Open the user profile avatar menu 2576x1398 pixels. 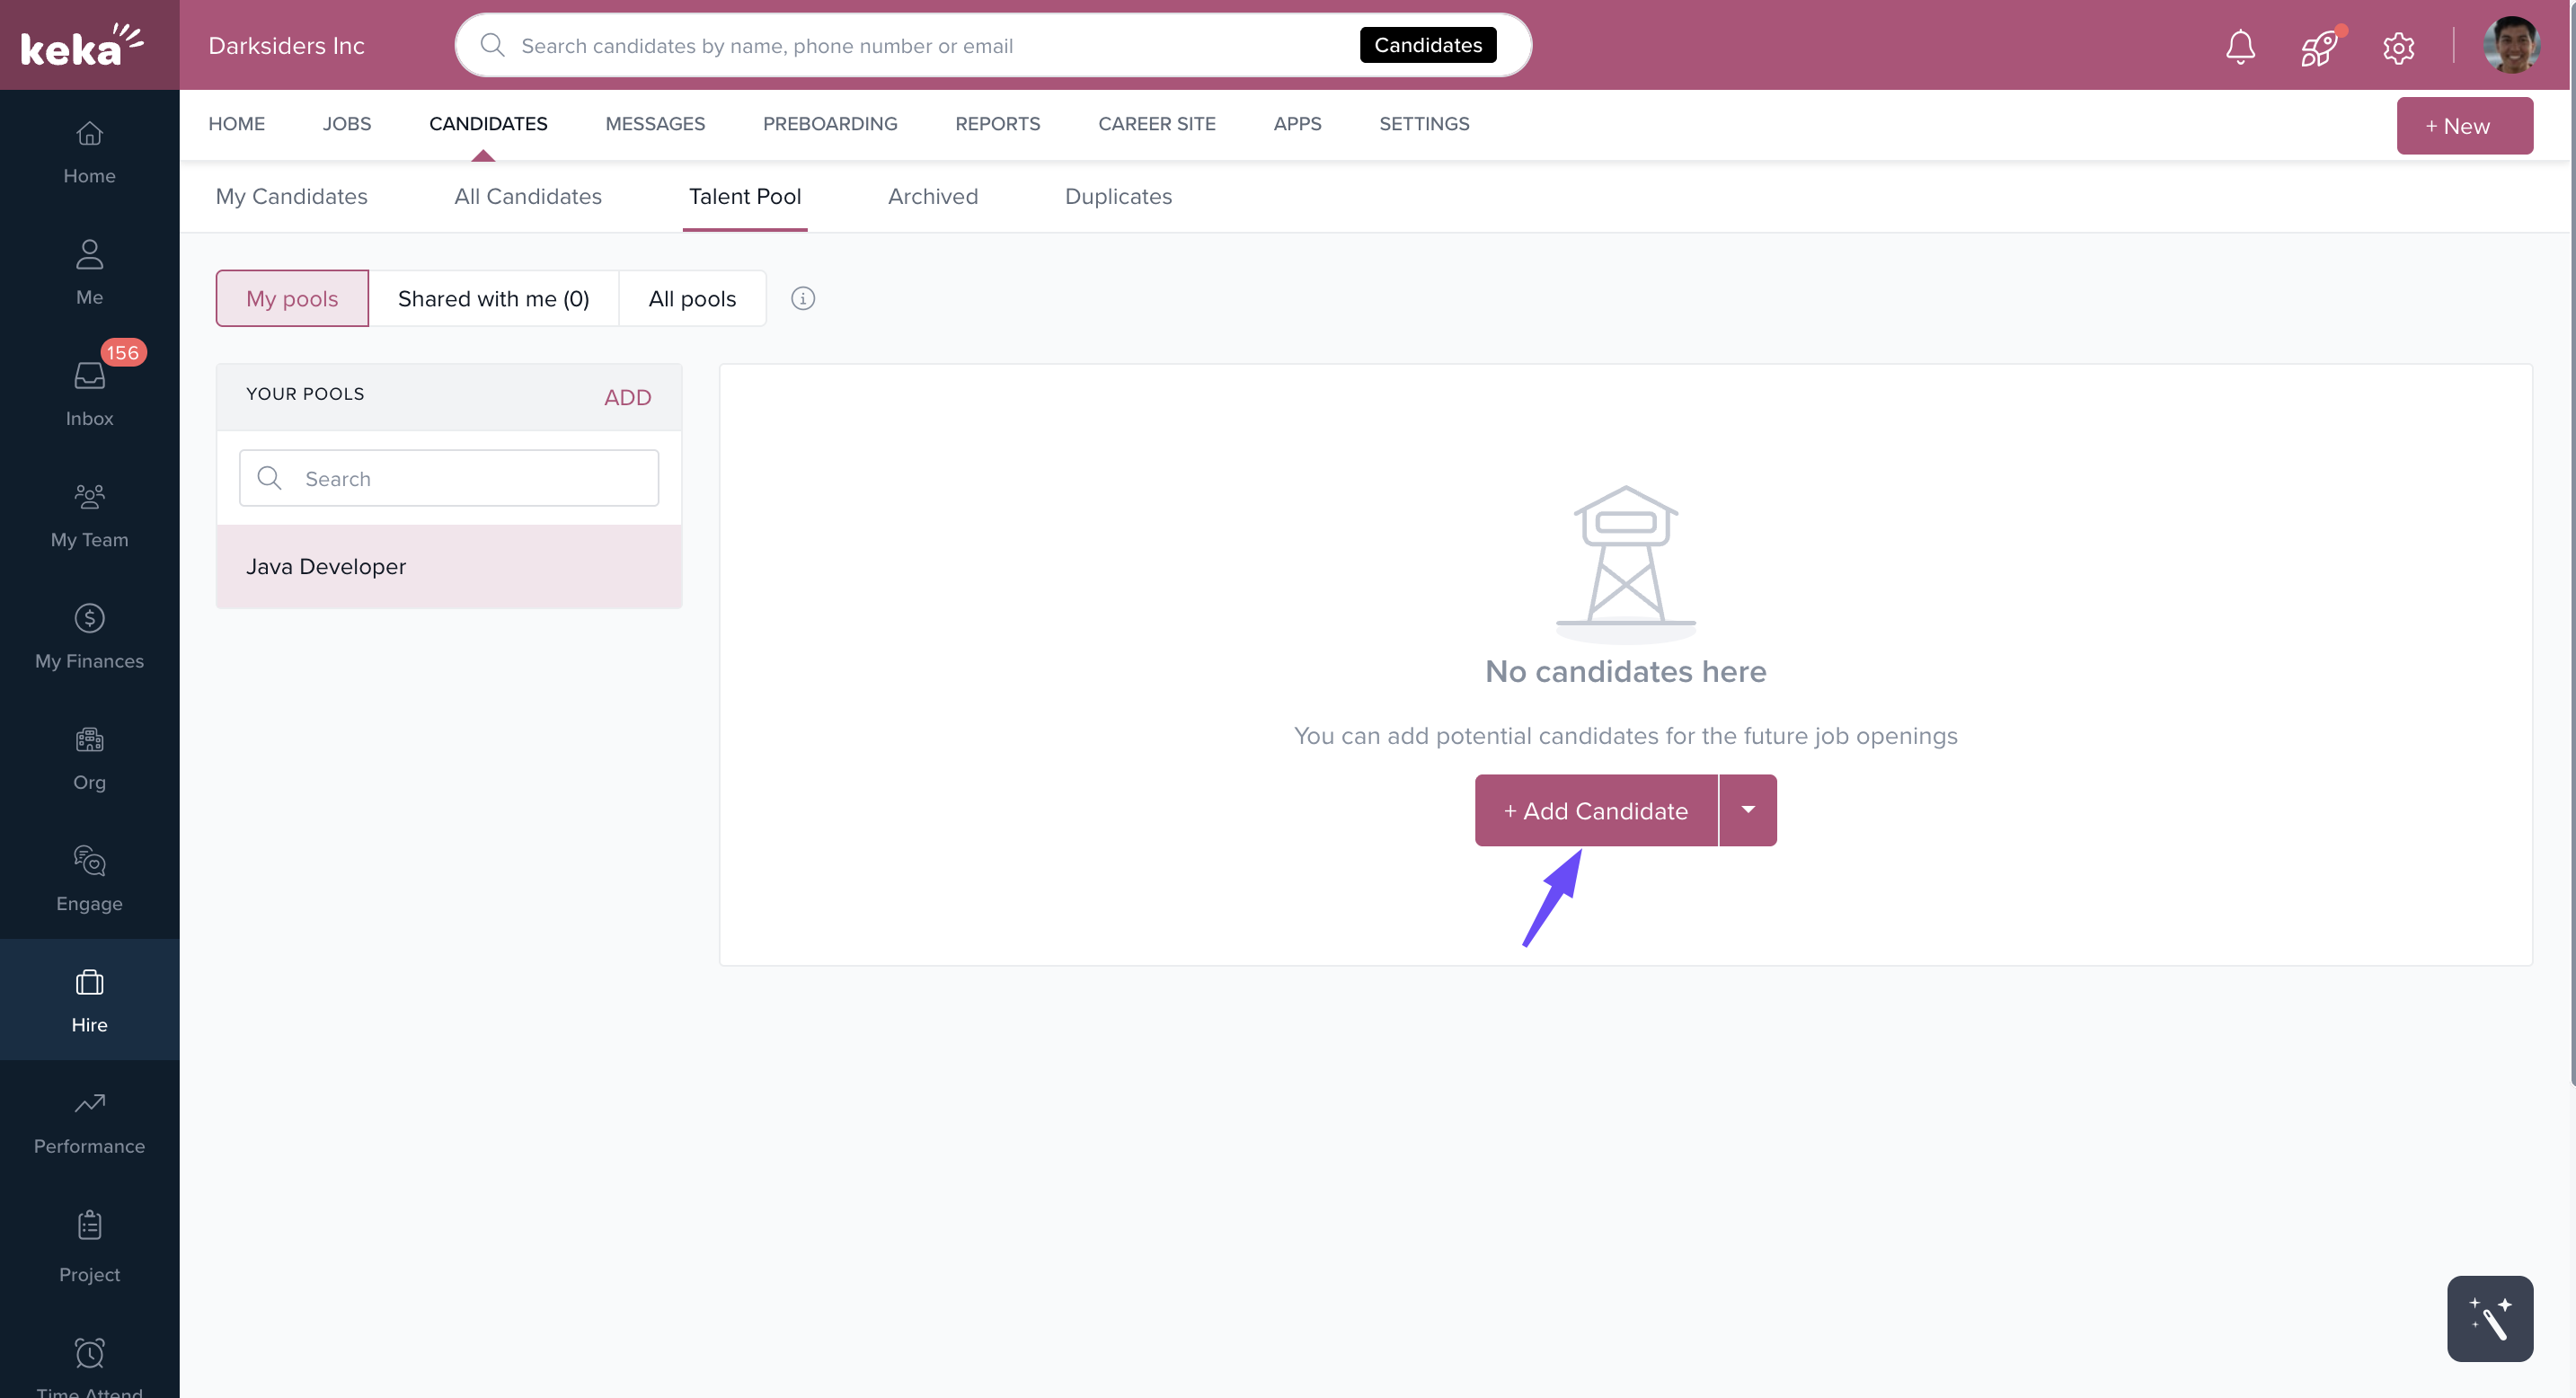point(2511,45)
